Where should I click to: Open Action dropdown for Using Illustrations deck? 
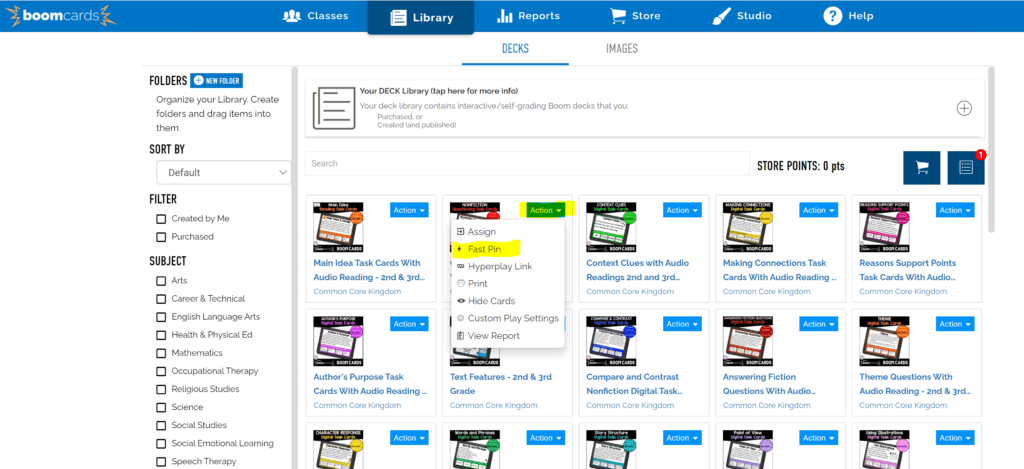coord(955,438)
